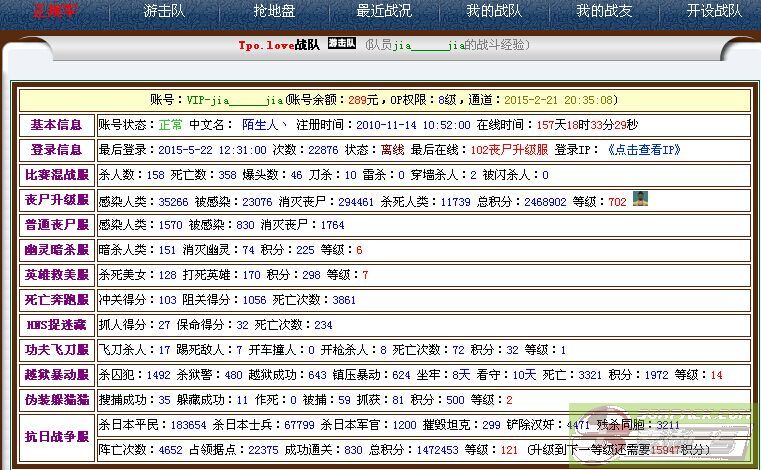Go to the 抢地盘 page
This screenshot has height=470, width=761.
[x=275, y=11]
